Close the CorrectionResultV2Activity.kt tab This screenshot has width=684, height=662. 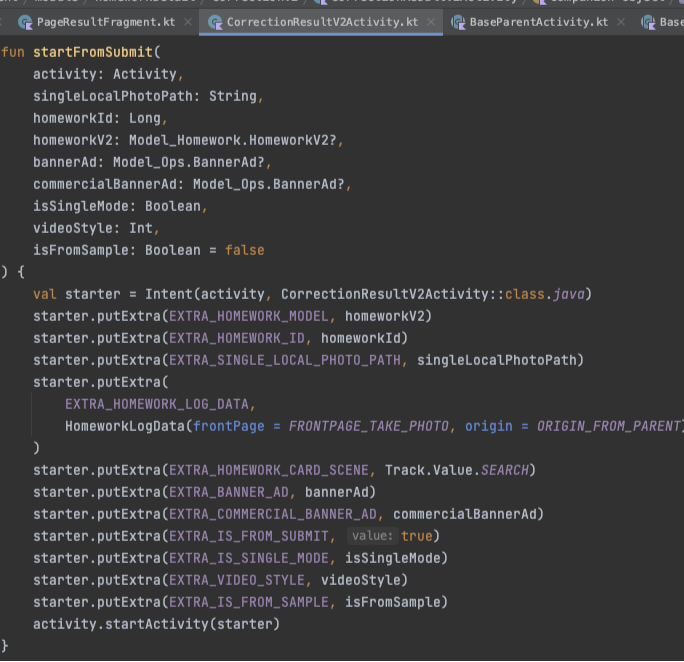pos(431,22)
